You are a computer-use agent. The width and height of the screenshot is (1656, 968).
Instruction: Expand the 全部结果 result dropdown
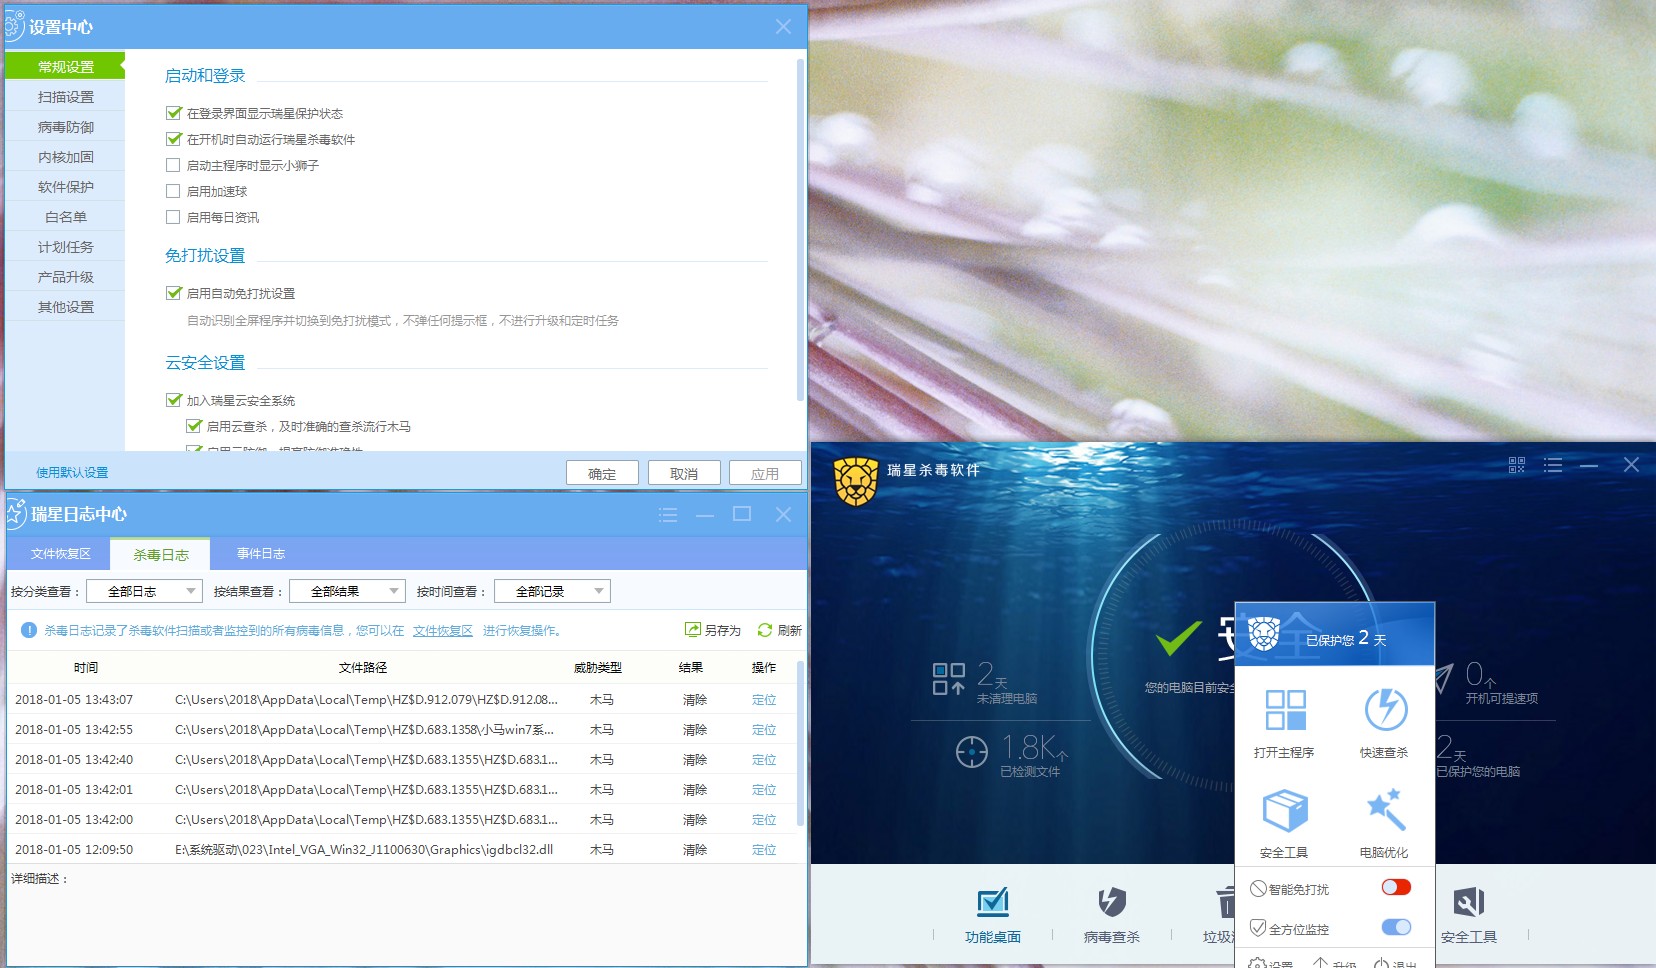pyautogui.click(x=348, y=591)
